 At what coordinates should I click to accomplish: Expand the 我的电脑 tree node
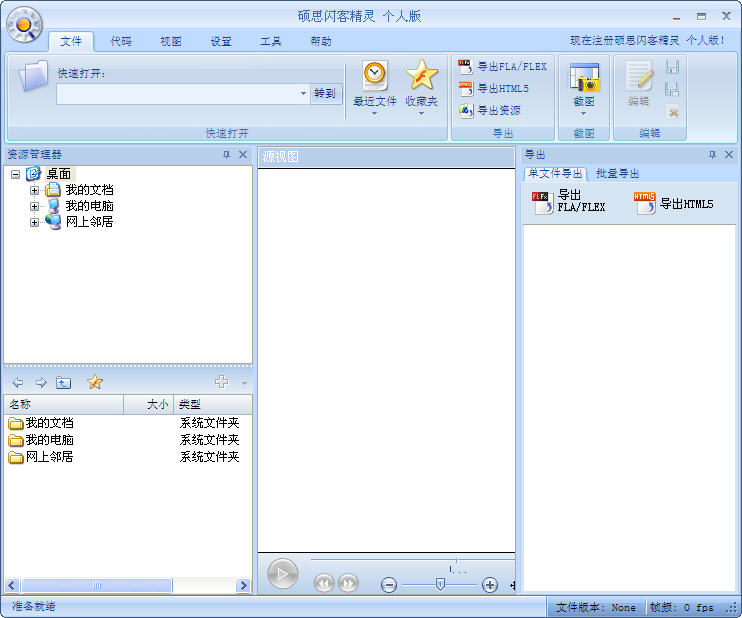34,206
